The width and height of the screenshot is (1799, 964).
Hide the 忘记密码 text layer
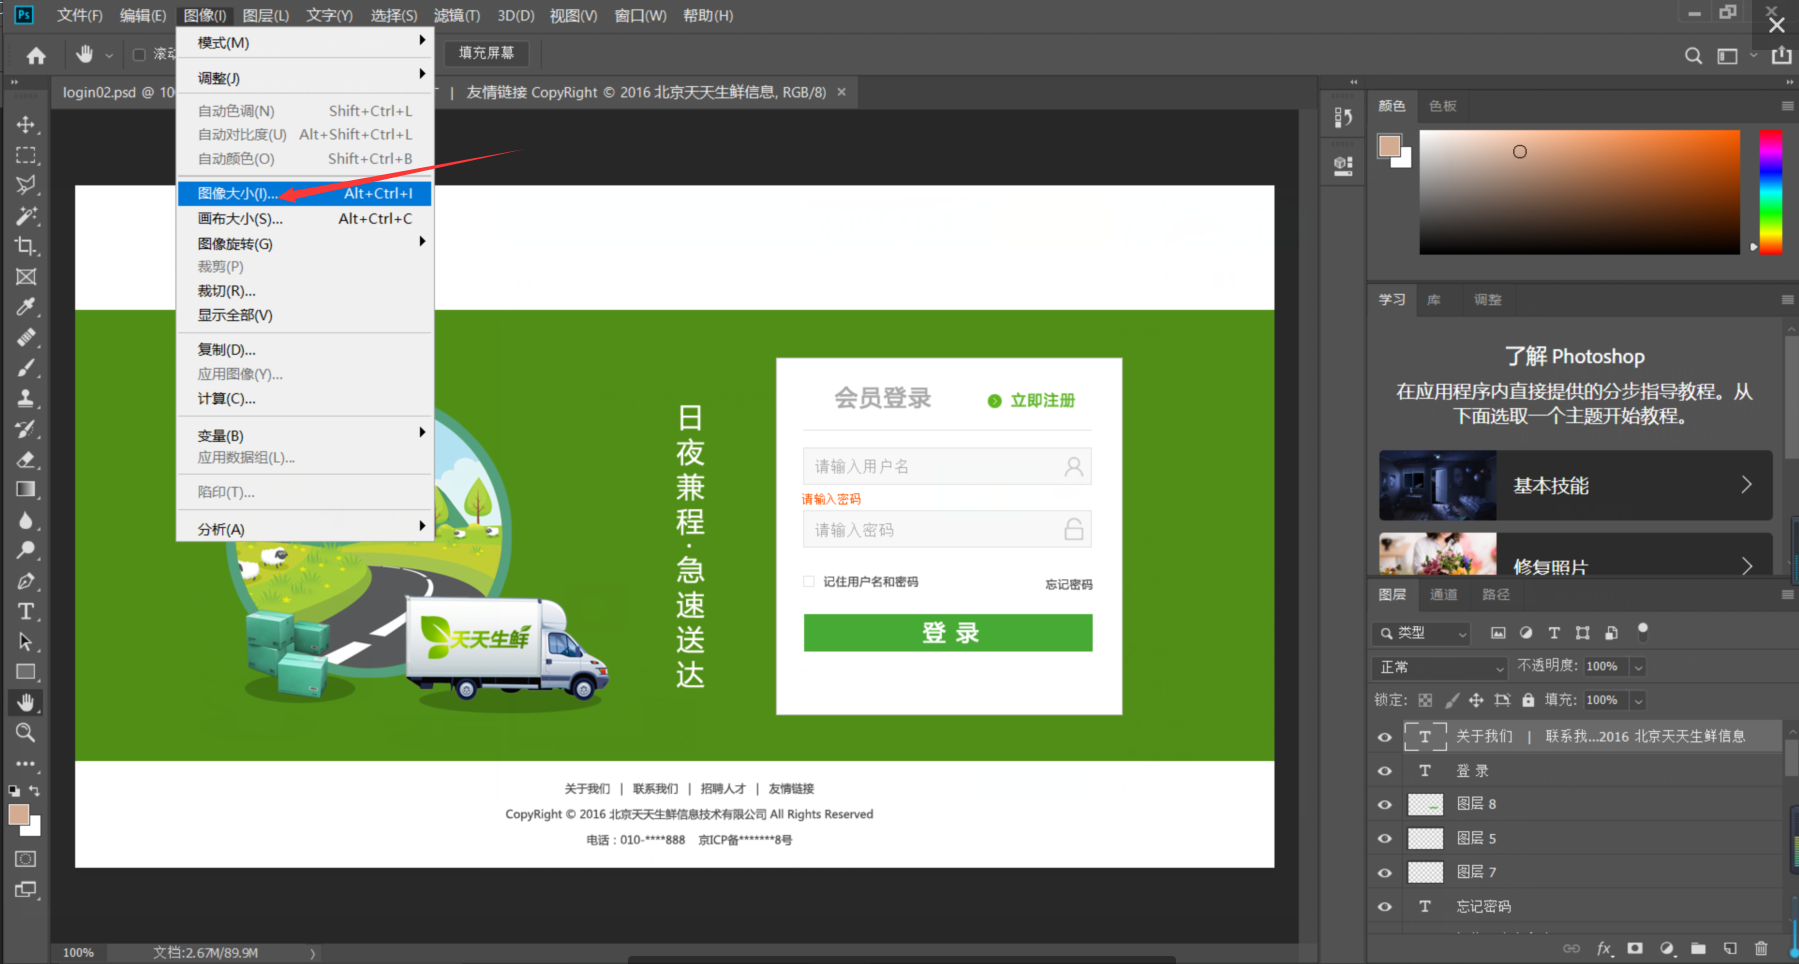pyautogui.click(x=1385, y=907)
